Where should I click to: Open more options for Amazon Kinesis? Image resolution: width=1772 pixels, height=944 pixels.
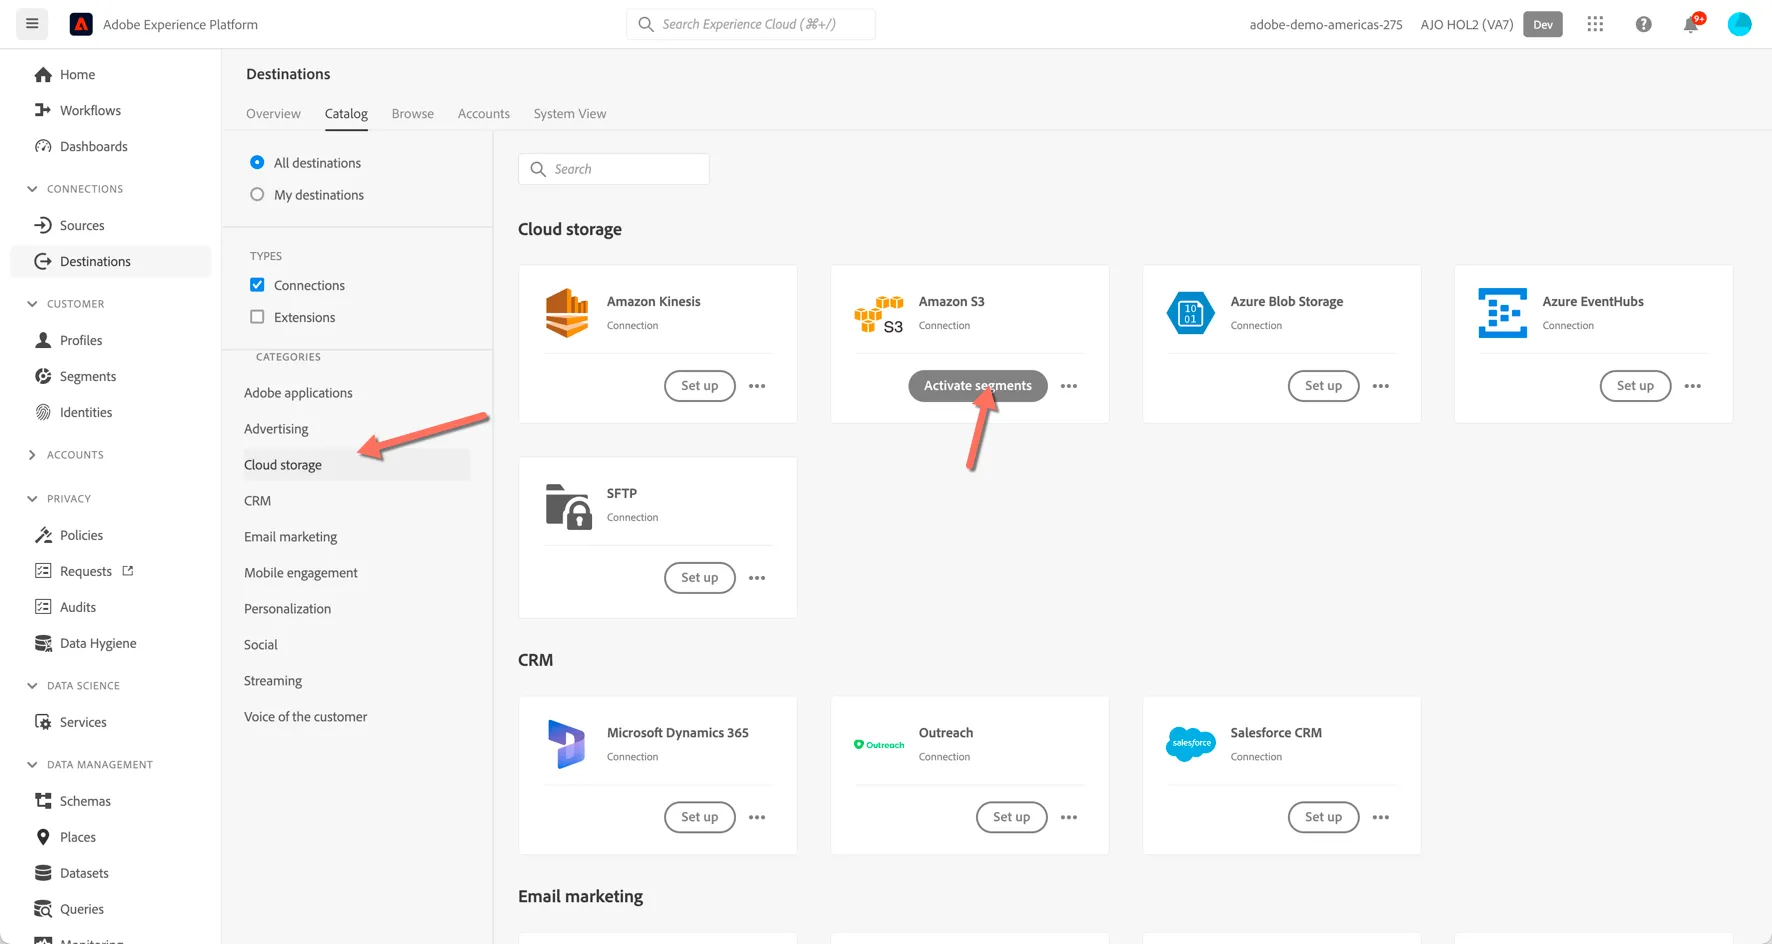click(x=757, y=386)
